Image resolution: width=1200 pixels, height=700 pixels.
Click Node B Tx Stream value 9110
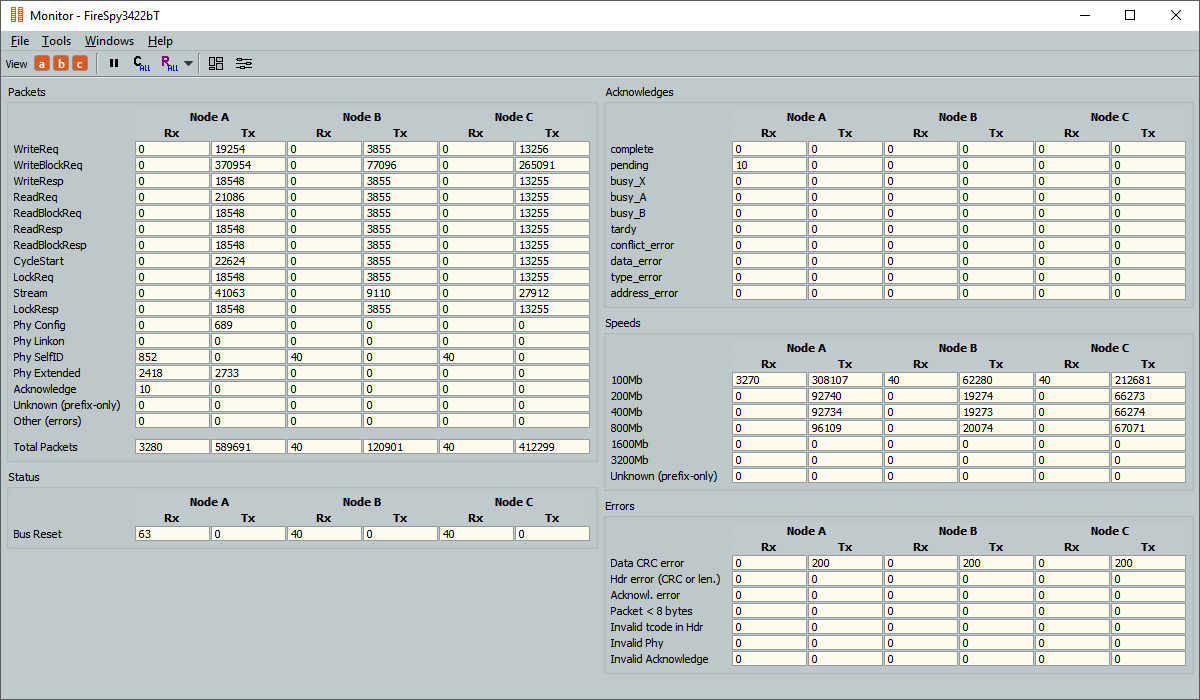click(400, 293)
